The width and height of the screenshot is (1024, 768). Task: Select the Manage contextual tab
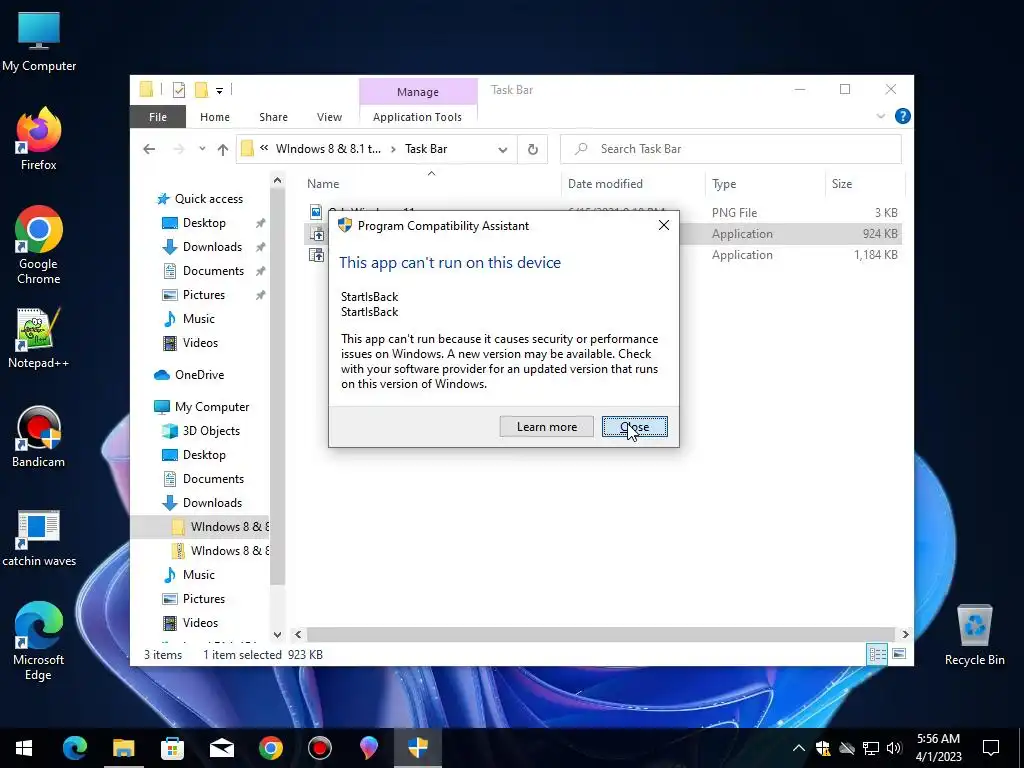tap(418, 92)
